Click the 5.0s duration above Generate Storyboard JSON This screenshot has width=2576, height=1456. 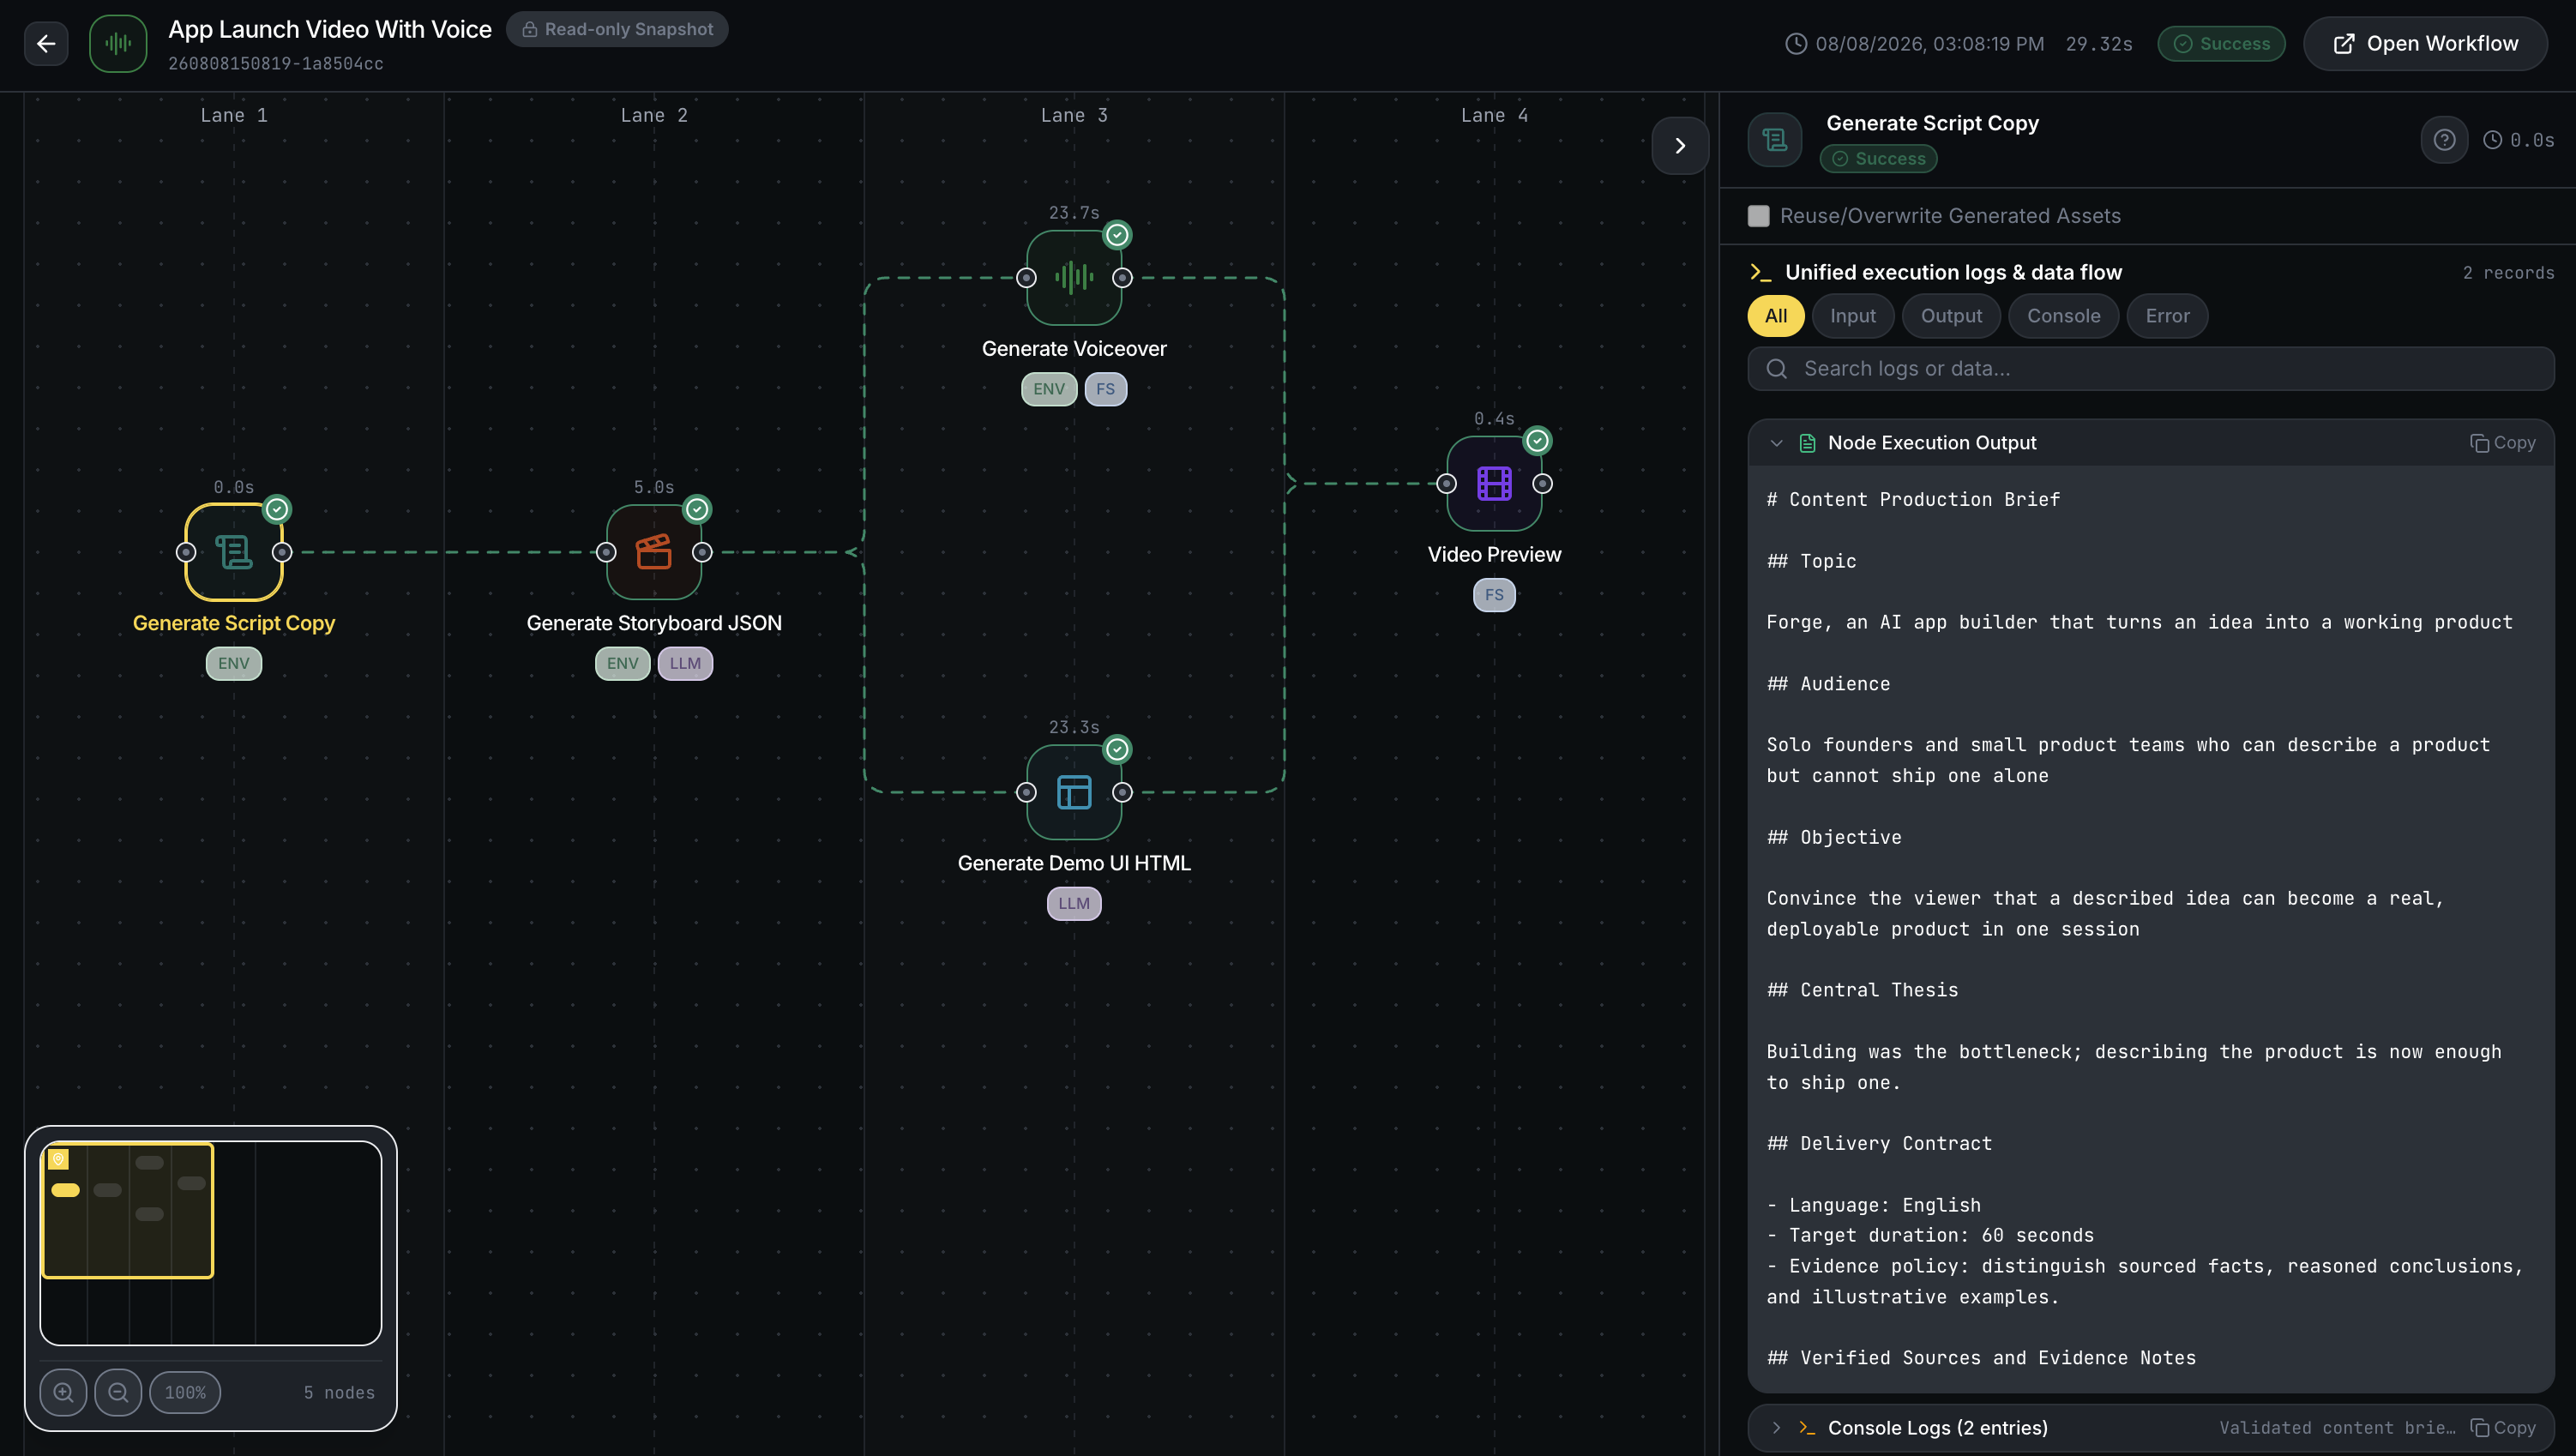(654, 487)
